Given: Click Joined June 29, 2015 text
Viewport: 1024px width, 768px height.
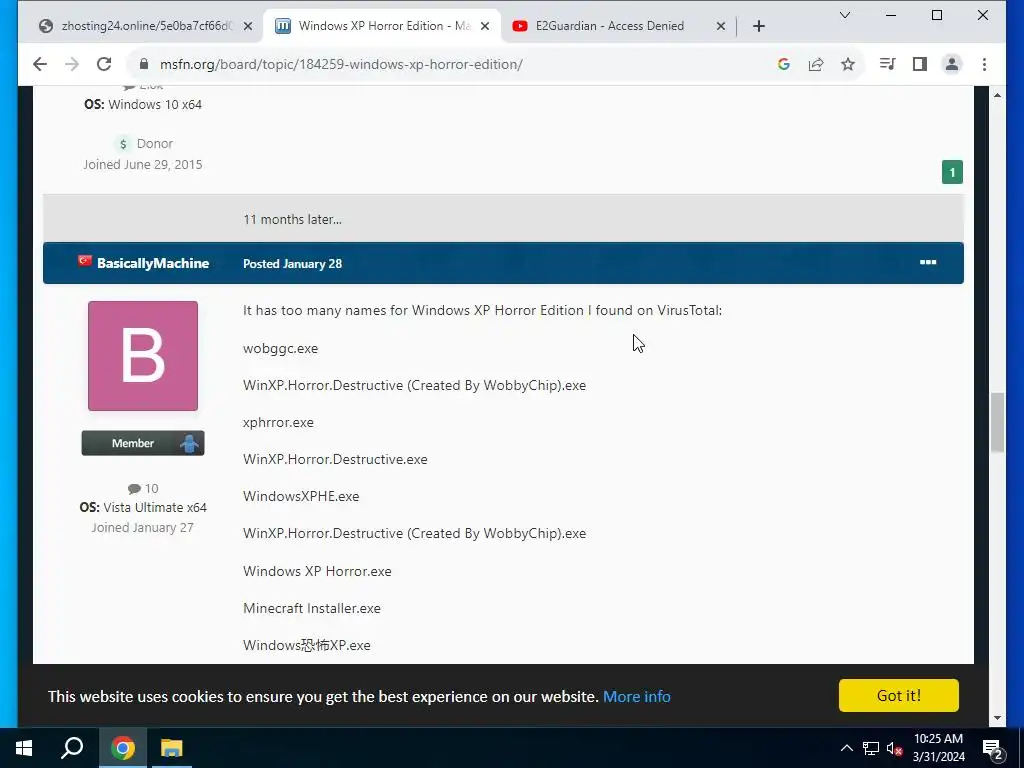Looking at the screenshot, I should (142, 165).
